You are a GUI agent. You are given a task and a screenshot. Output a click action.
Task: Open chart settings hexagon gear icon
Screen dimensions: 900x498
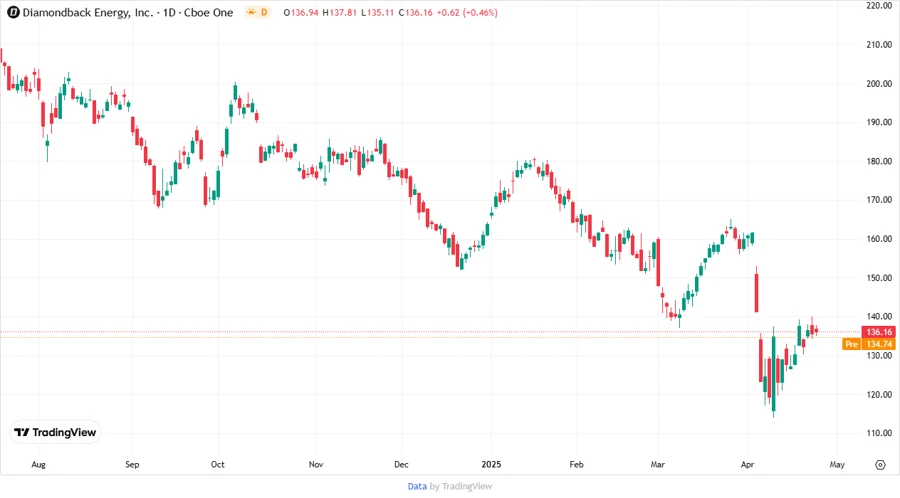[880, 465]
